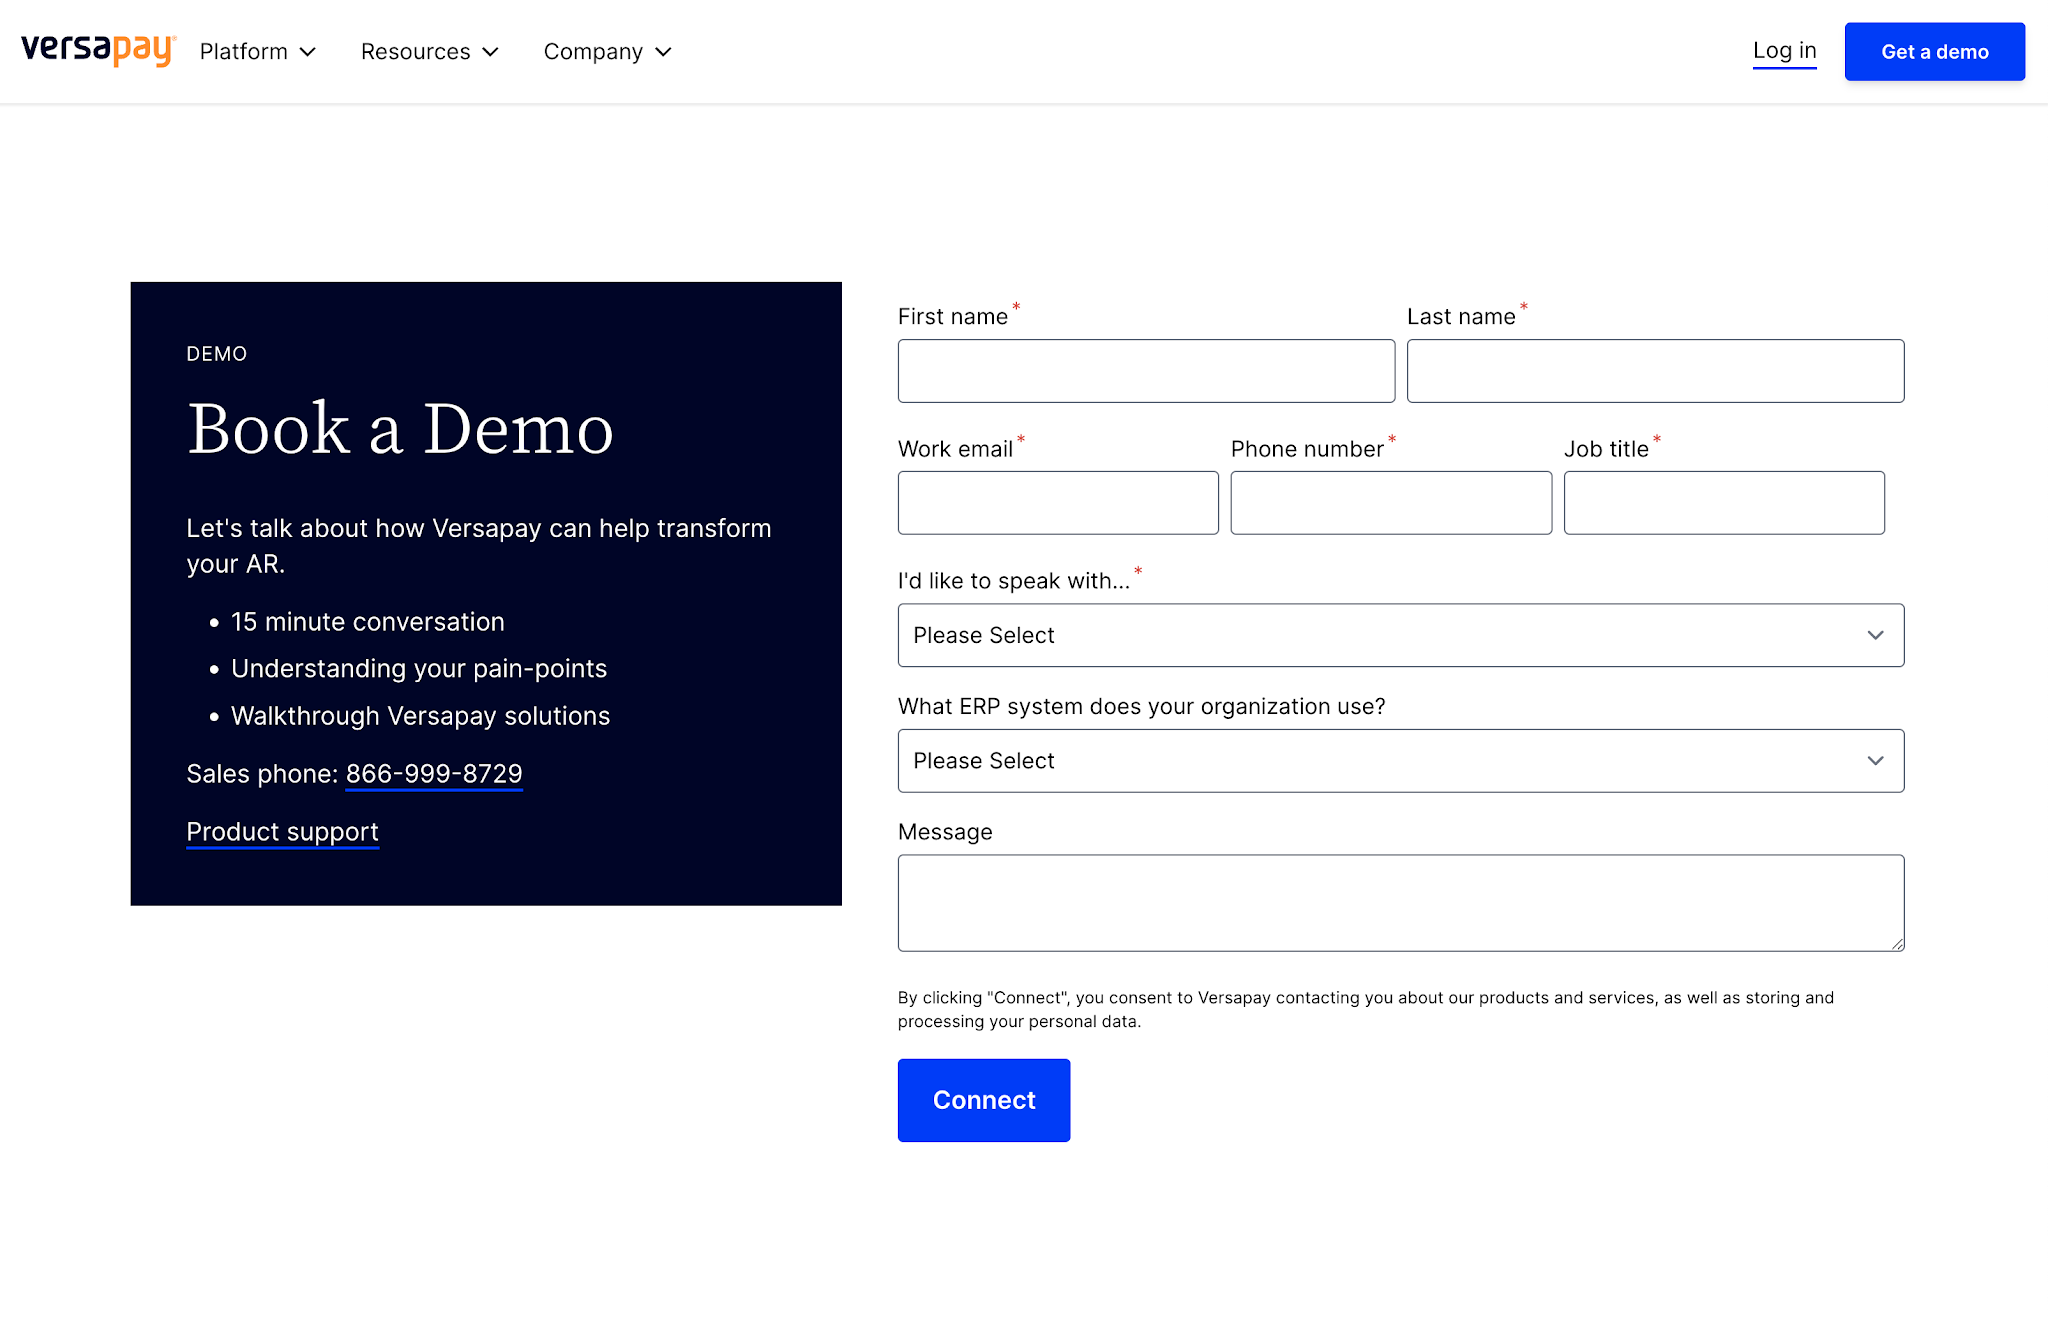Image resolution: width=2048 pixels, height=1318 pixels.
Task: Open the Company menu
Action: [593, 52]
